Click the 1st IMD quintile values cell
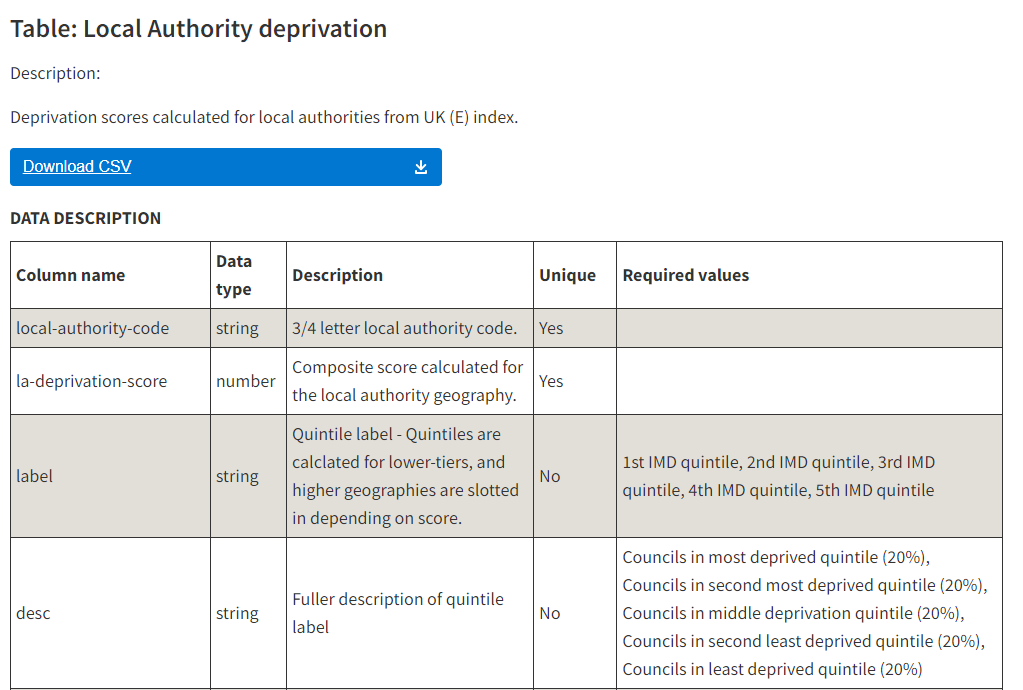 pos(809,476)
